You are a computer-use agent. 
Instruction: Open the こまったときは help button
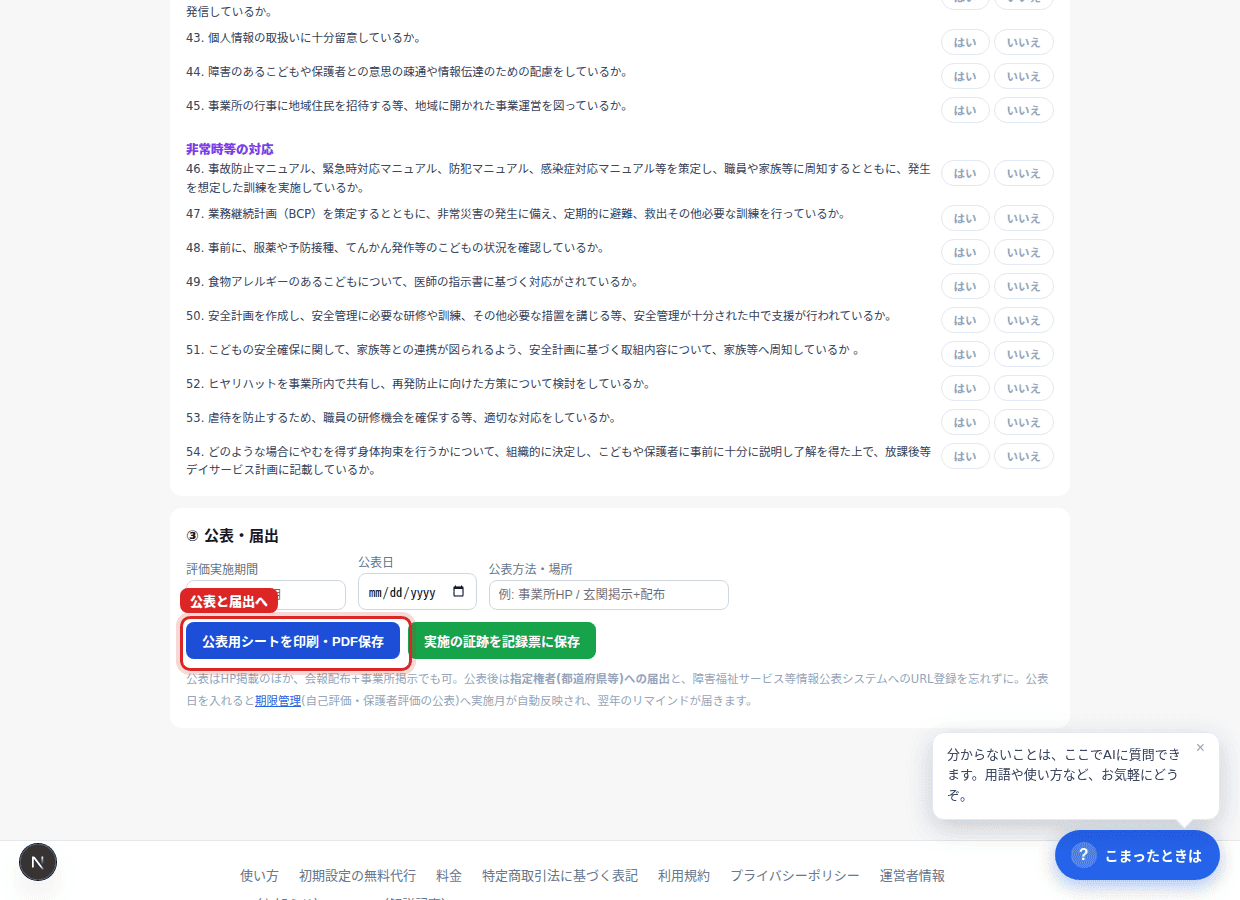click(x=1137, y=855)
